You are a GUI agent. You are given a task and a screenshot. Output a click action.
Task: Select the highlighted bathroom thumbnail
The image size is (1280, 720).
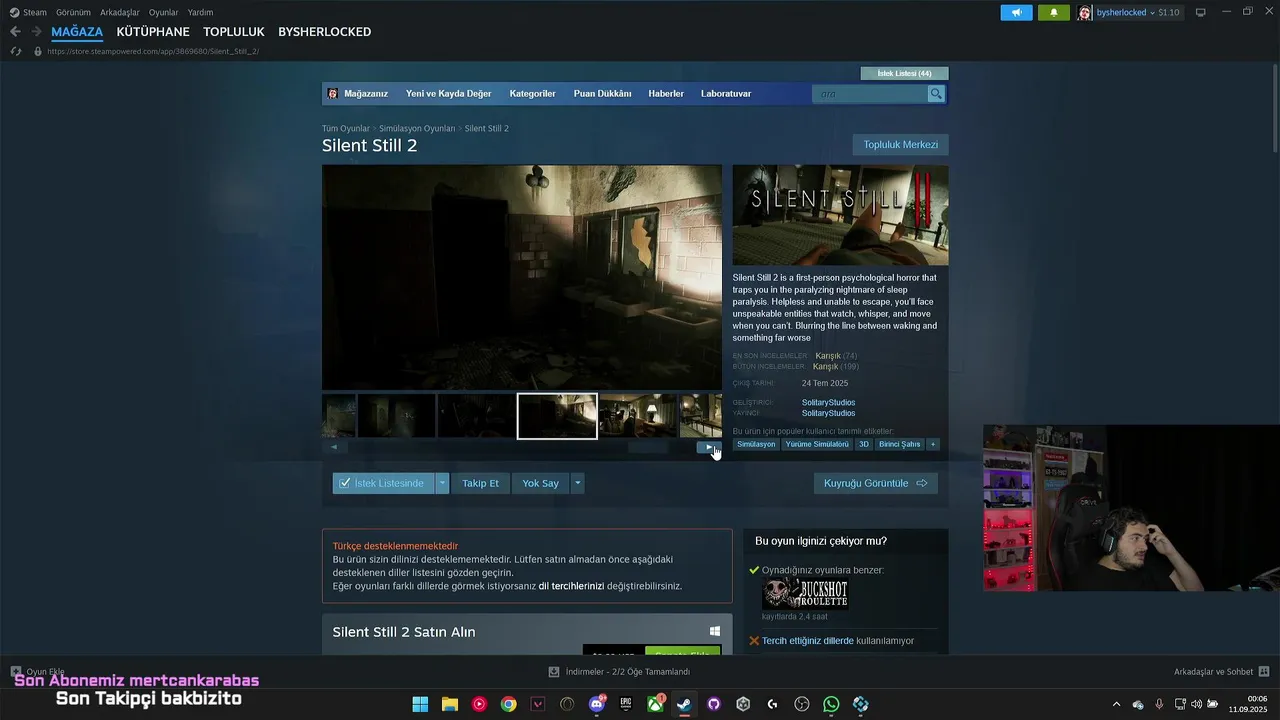click(557, 416)
